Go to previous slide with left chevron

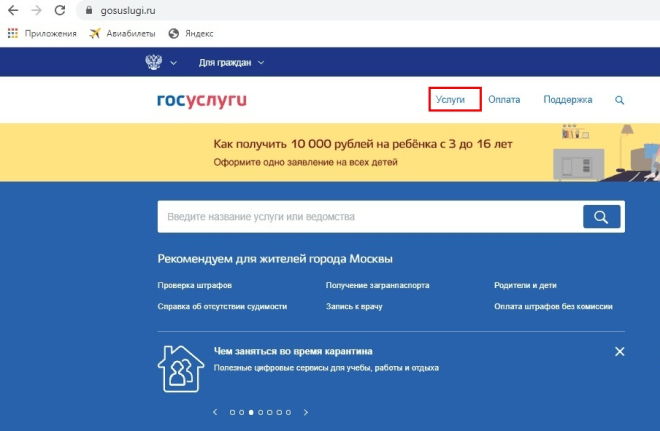(x=215, y=412)
